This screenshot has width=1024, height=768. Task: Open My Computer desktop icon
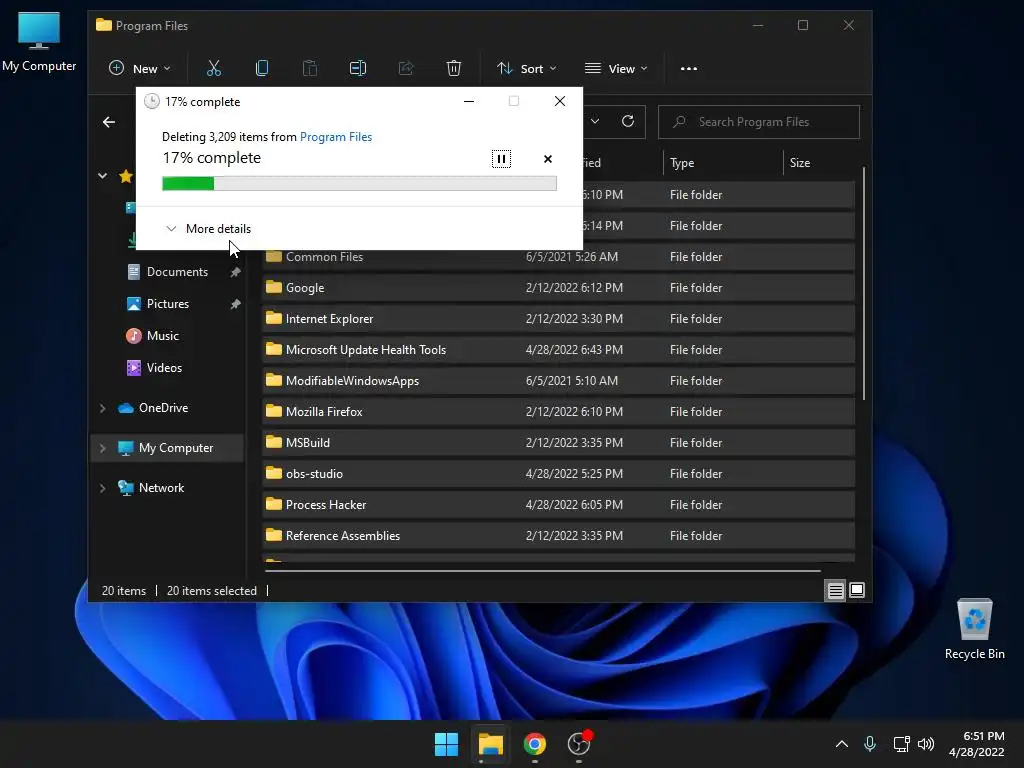(39, 42)
